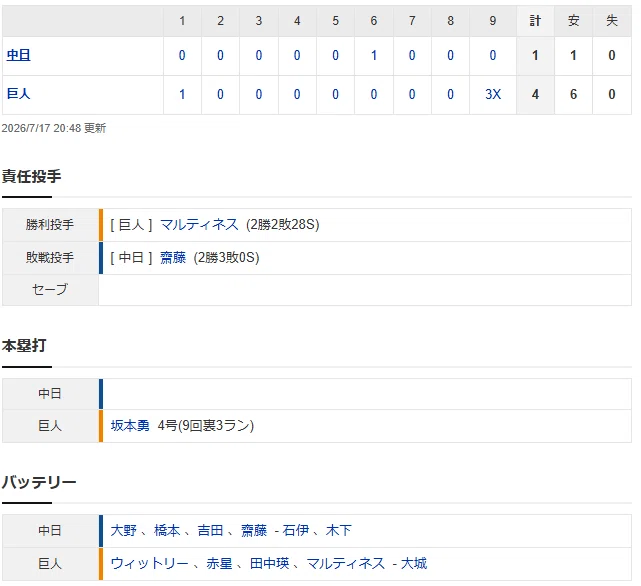Click 中日 6th inning score of 1
Image resolution: width=641 pixels, height=586 pixels.
[374, 55]
